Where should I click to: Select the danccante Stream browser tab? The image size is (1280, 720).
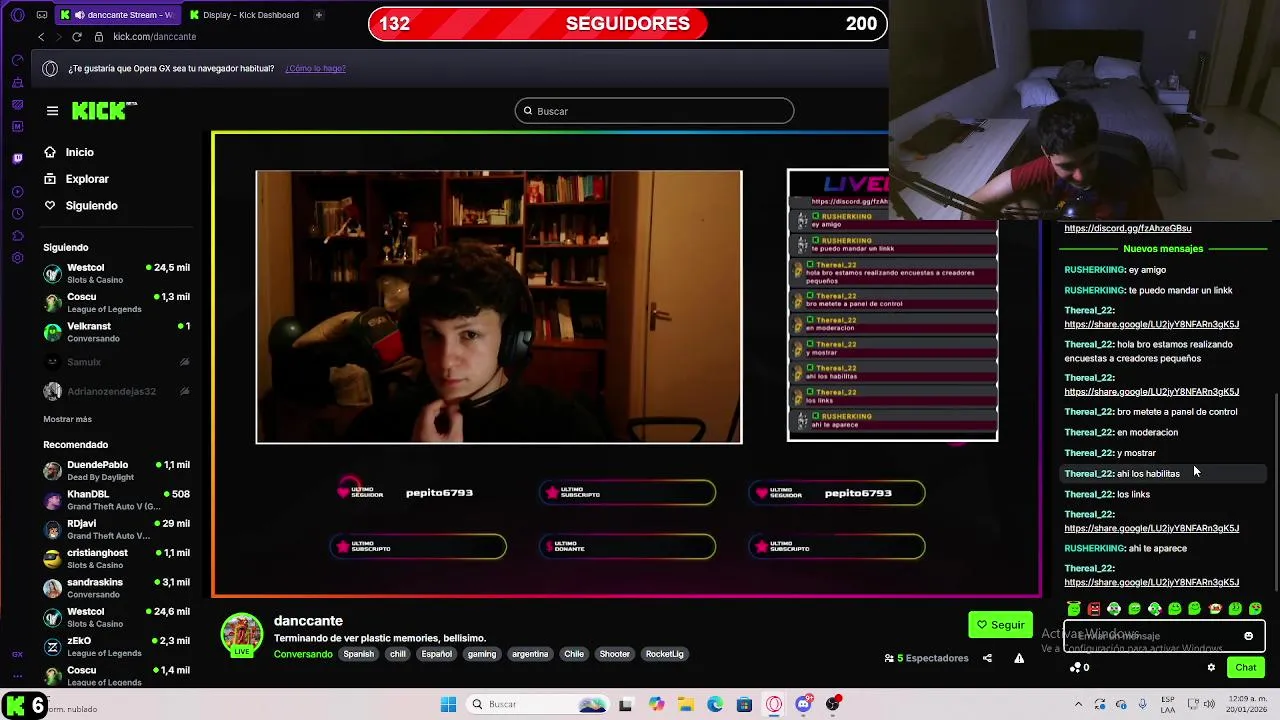[x=117, y=15]
